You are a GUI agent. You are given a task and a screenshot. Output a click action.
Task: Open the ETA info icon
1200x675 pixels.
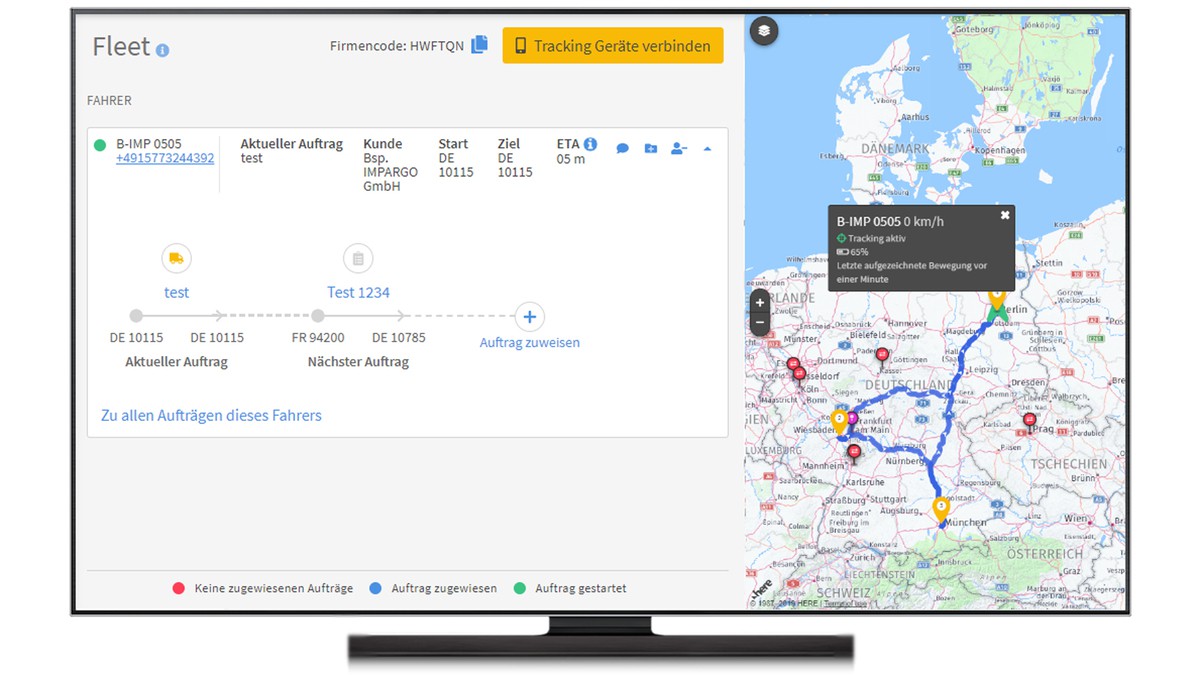[590, 144]
